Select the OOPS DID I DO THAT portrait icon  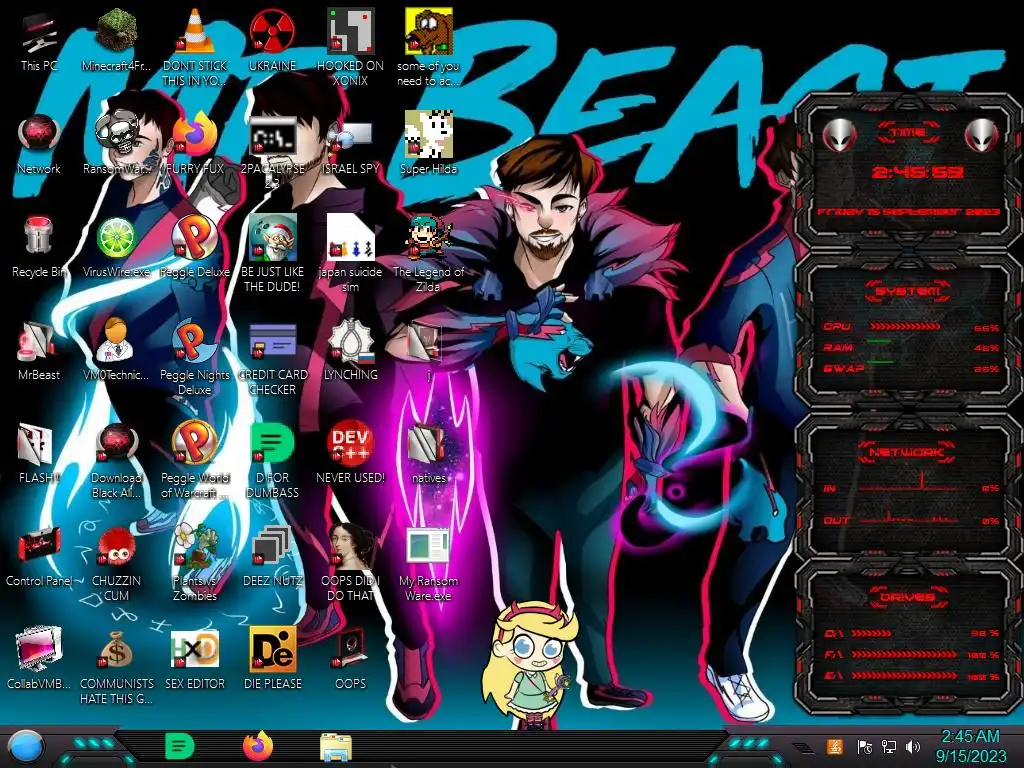(350, 546)
